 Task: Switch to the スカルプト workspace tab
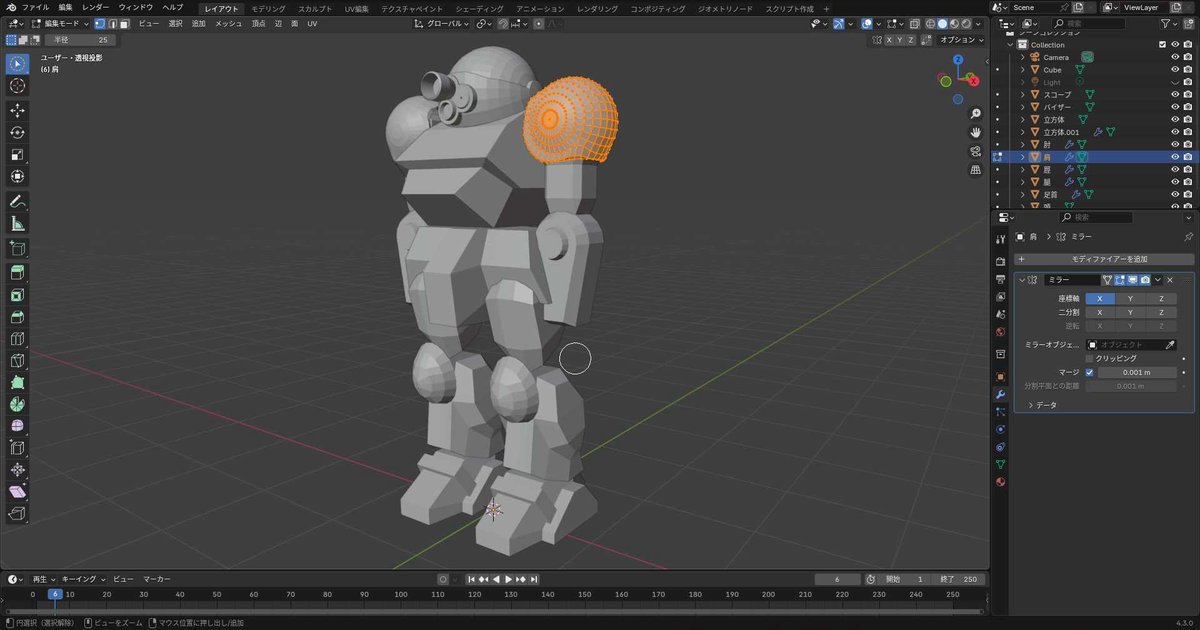(315, 8)
